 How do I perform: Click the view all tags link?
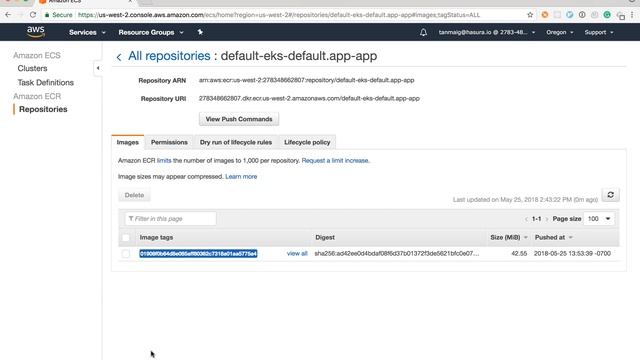[x=297, y=253]
